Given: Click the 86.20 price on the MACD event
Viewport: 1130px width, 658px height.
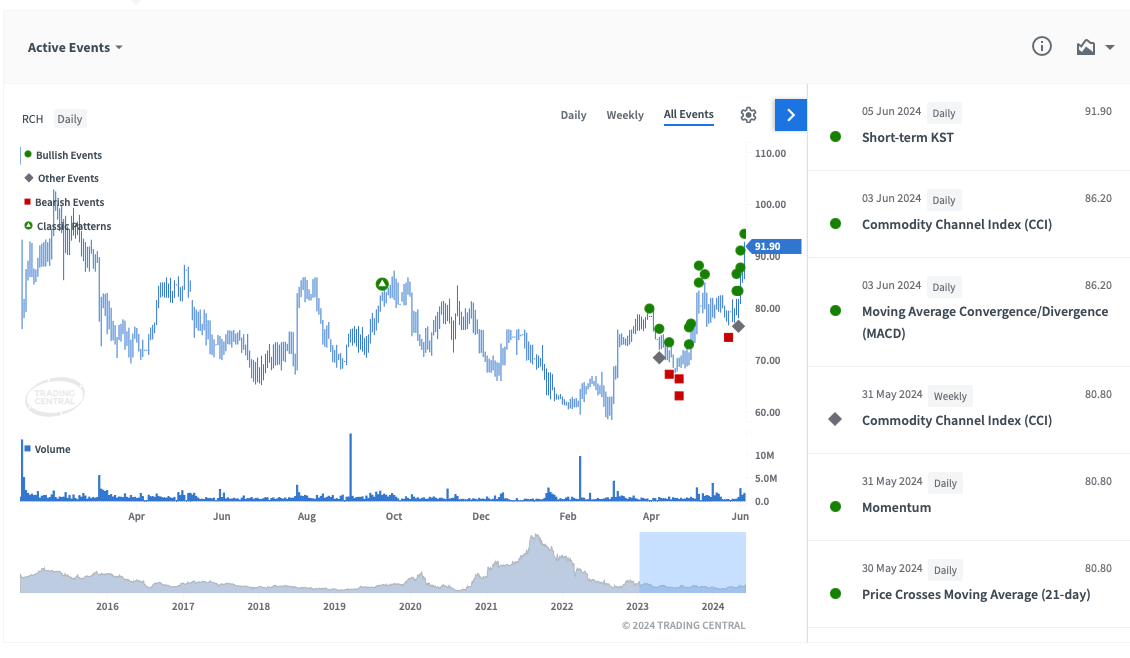Looking at the screenshot, I should [1098, 285].
